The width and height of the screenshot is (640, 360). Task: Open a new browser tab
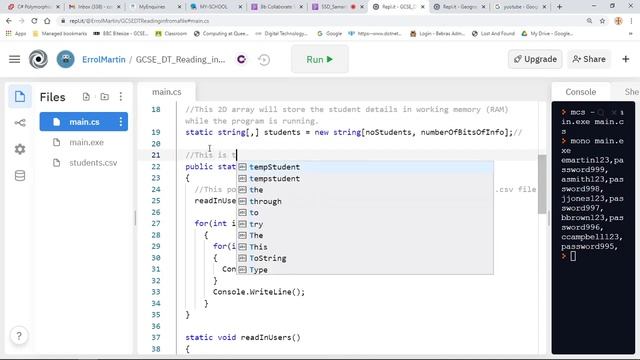(x=560, y=7)
